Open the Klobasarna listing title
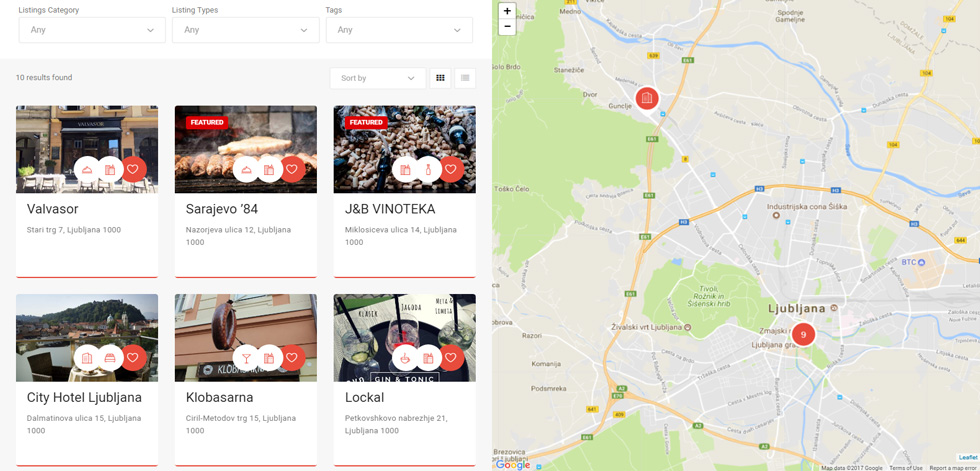 tap(219, 397)
